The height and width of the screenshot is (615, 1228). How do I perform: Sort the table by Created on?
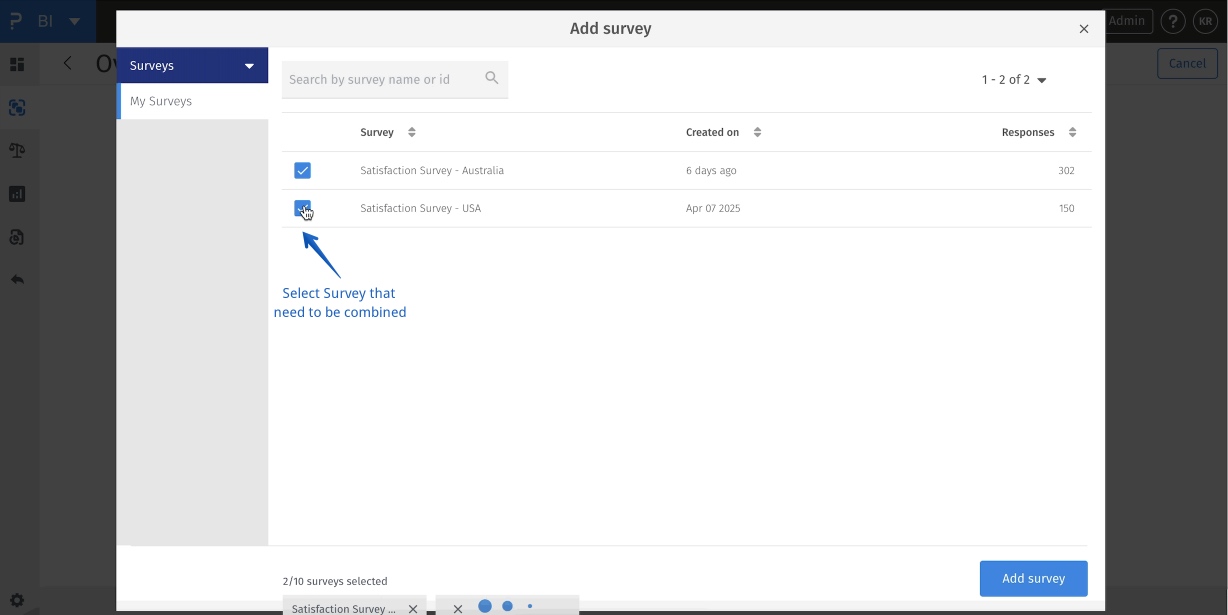(756, 131)
